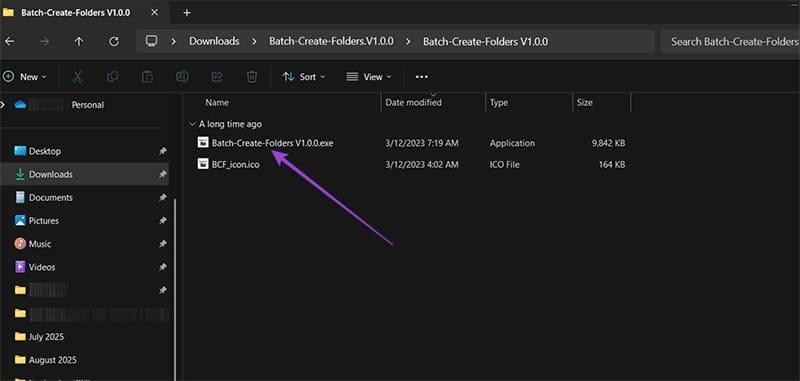Open the See more ellipsis menu
Screen dimensions: 800x381
[x=421, y=77]
